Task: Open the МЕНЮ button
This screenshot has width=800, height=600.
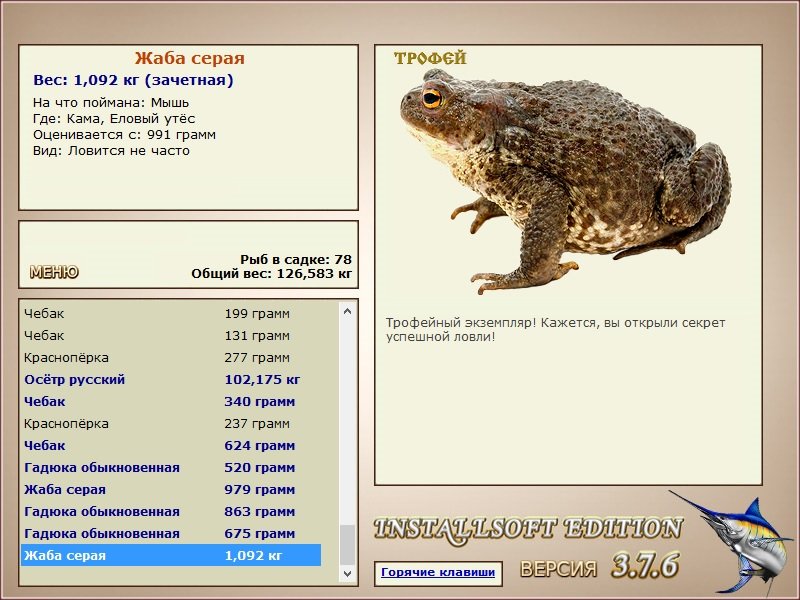Action: [x=54, y=272]
